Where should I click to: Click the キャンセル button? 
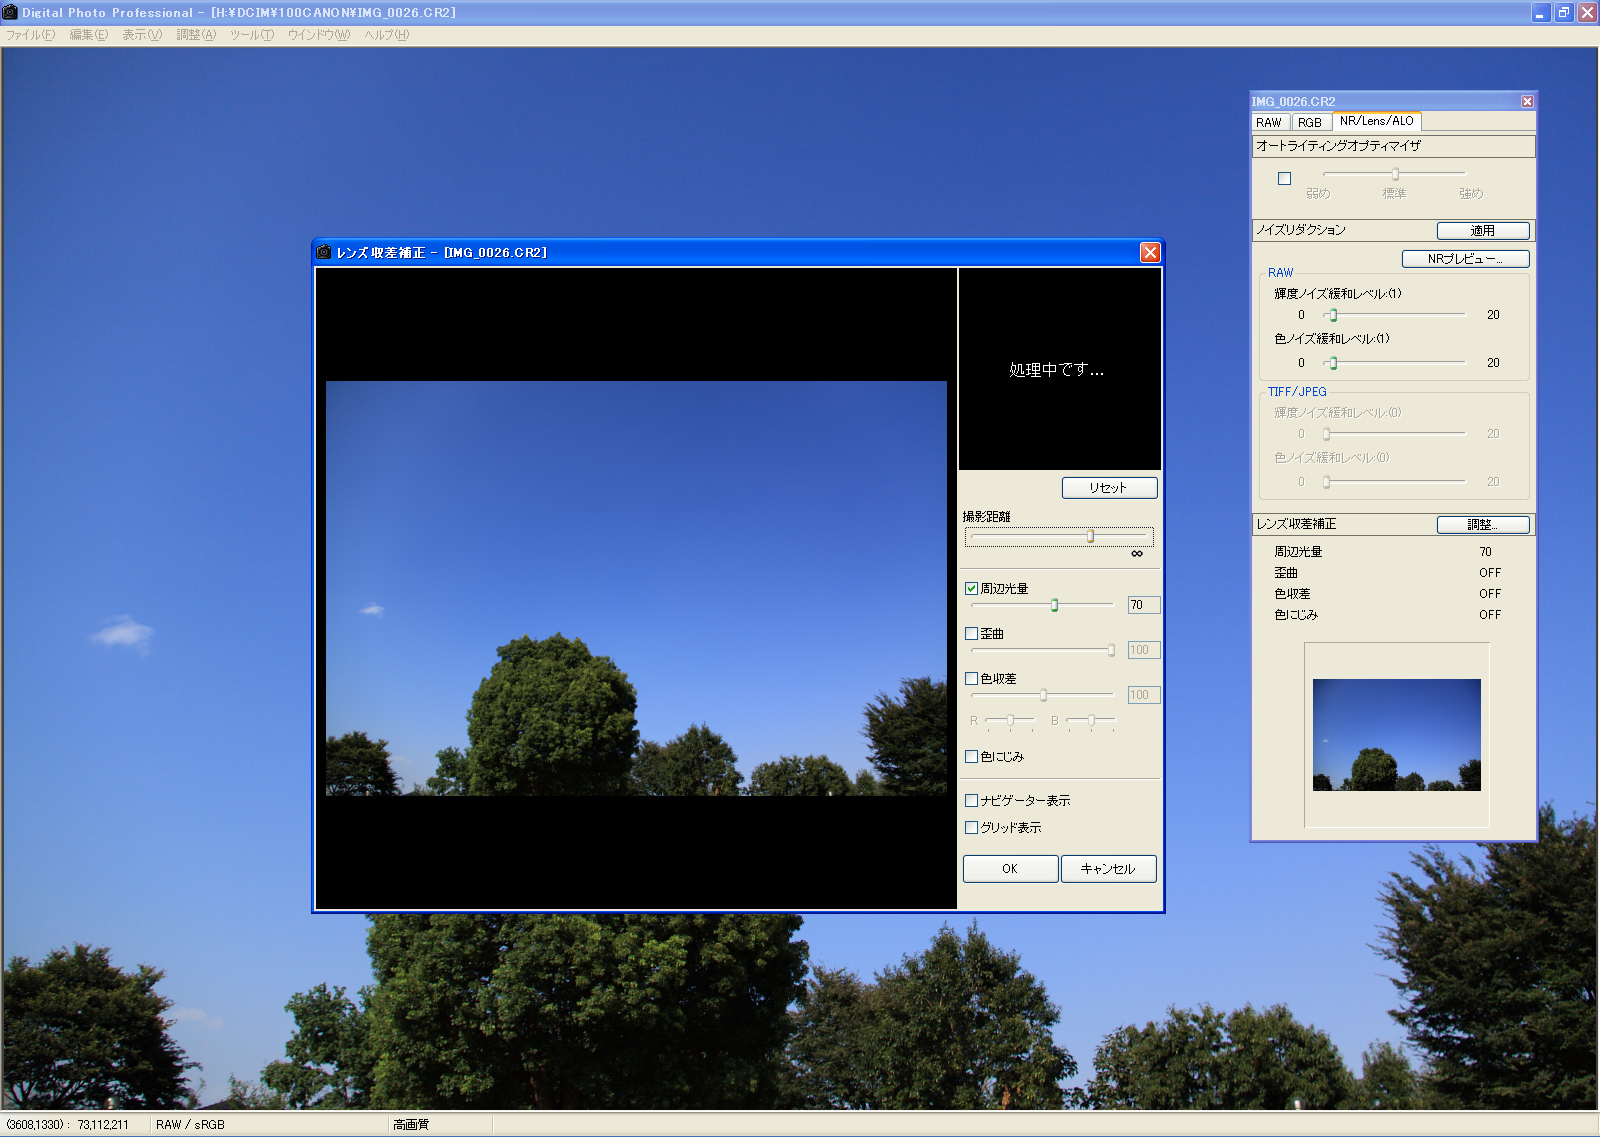coord(1108,869)
